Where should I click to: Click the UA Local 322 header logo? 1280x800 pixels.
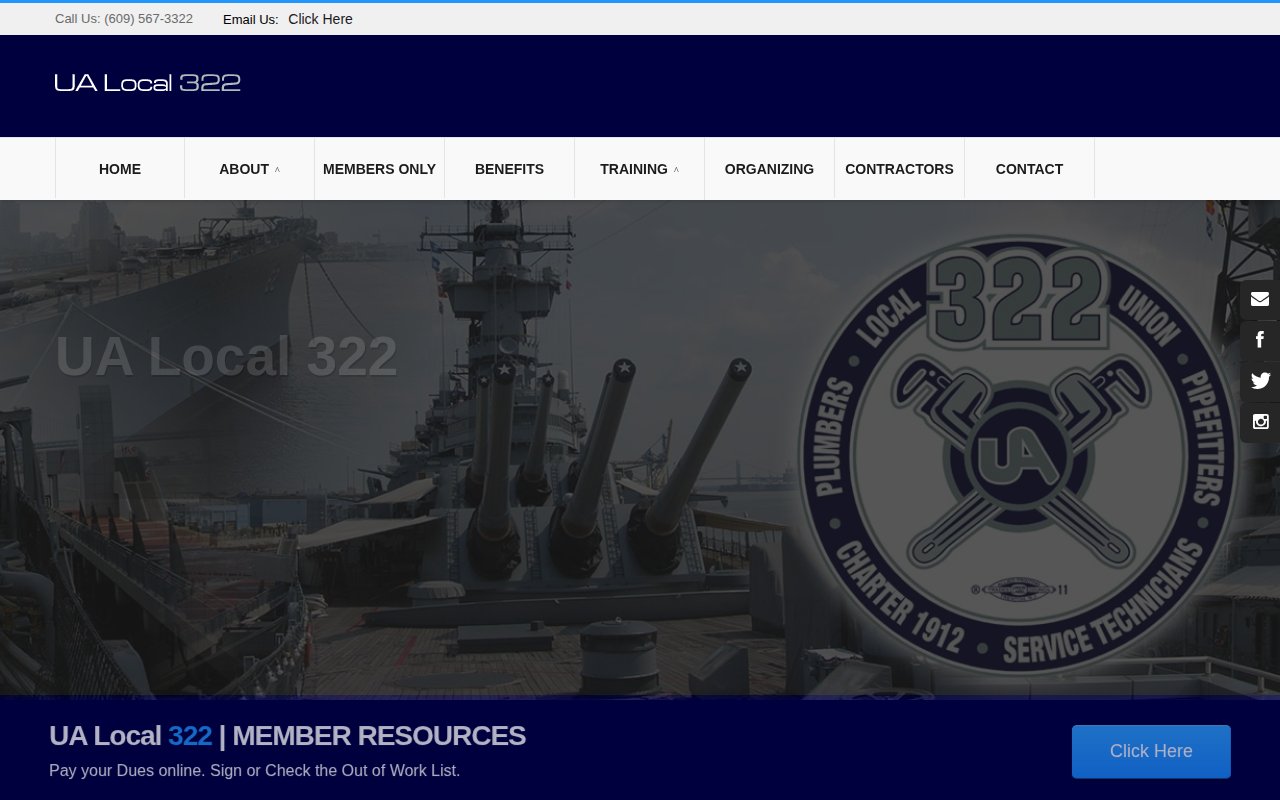[x=147, y=83]
